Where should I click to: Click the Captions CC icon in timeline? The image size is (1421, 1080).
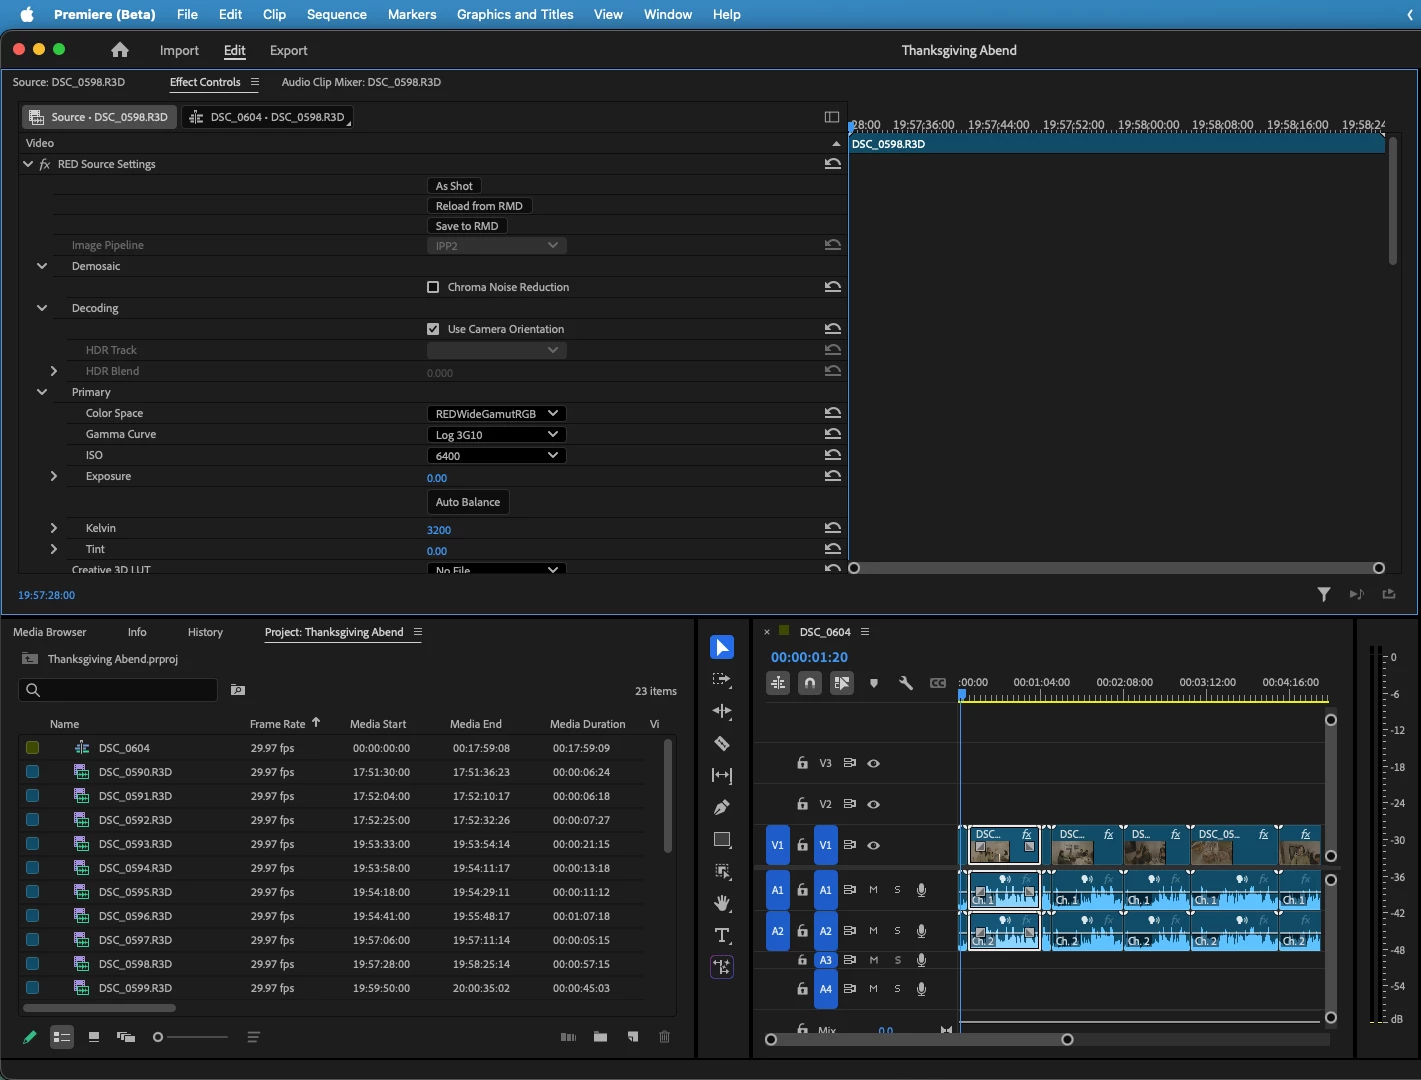pyautogui.click(x=938, y=683)
